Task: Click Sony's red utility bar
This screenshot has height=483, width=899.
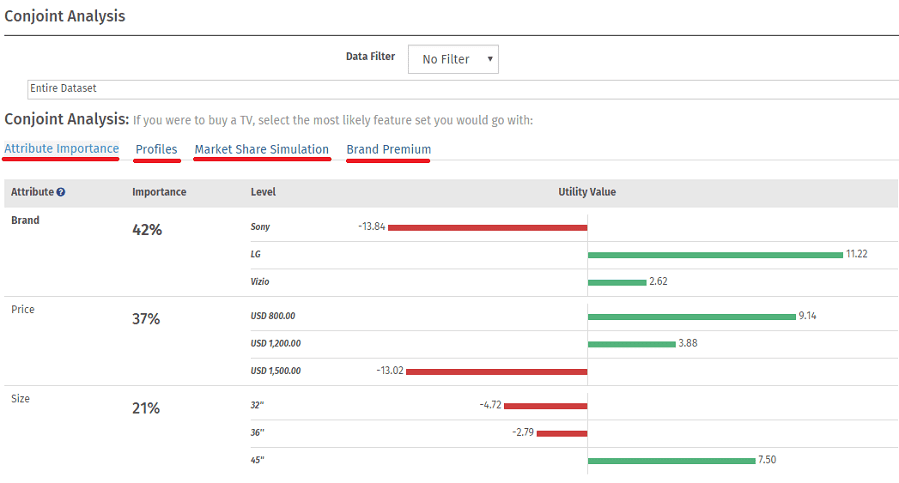Action: tap(487, 227)
